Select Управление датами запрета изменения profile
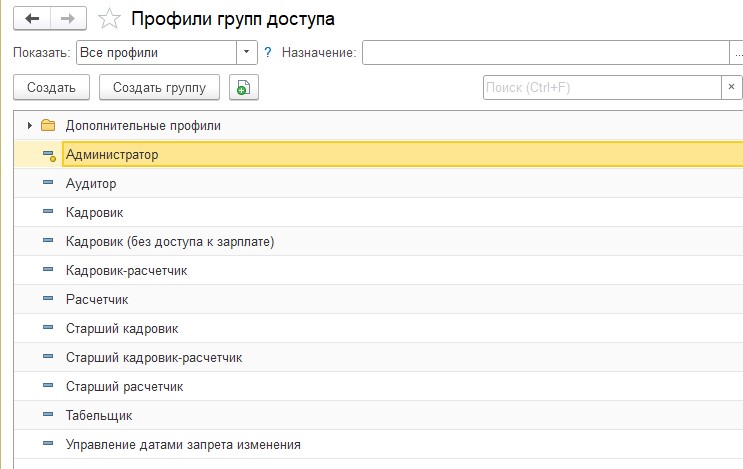This screenshot has width=743, height=469. click(183, 444)
